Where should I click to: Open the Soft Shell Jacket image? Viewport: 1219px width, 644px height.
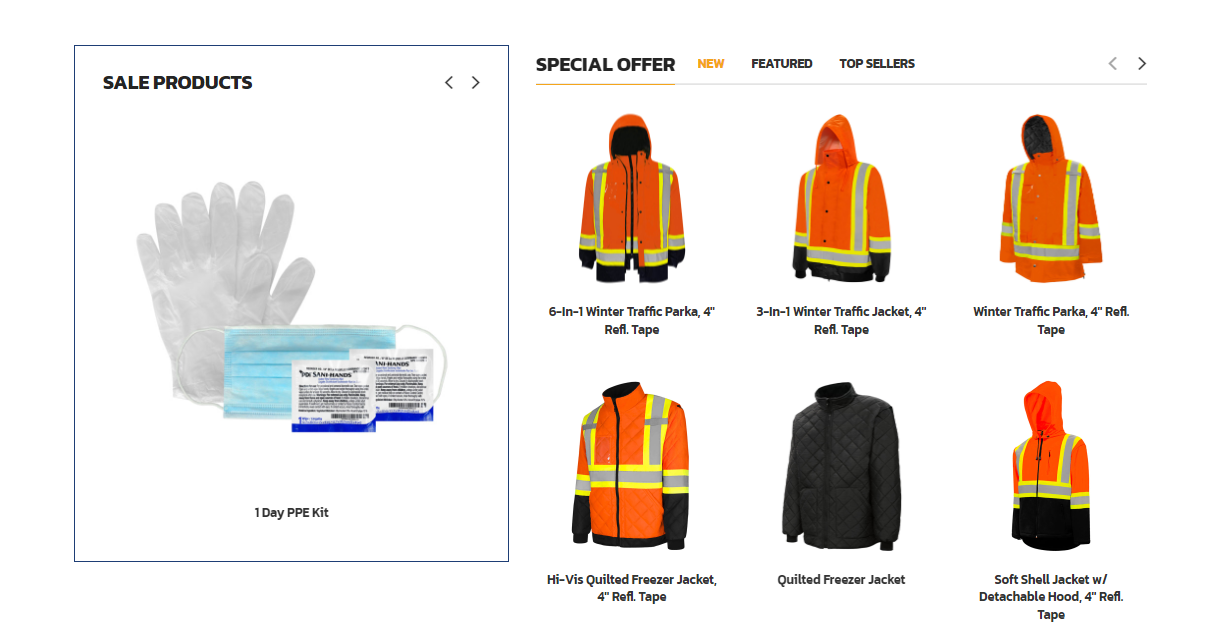tap(1051, 466)
